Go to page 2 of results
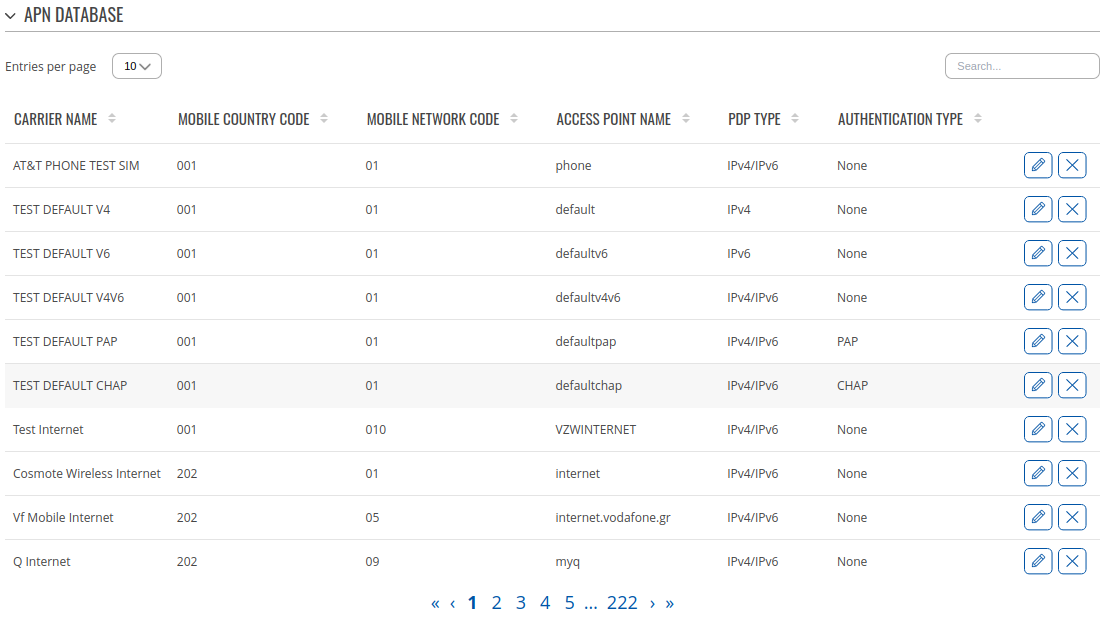The height and width of the screenshot is (620, 1102). (496, 602)
